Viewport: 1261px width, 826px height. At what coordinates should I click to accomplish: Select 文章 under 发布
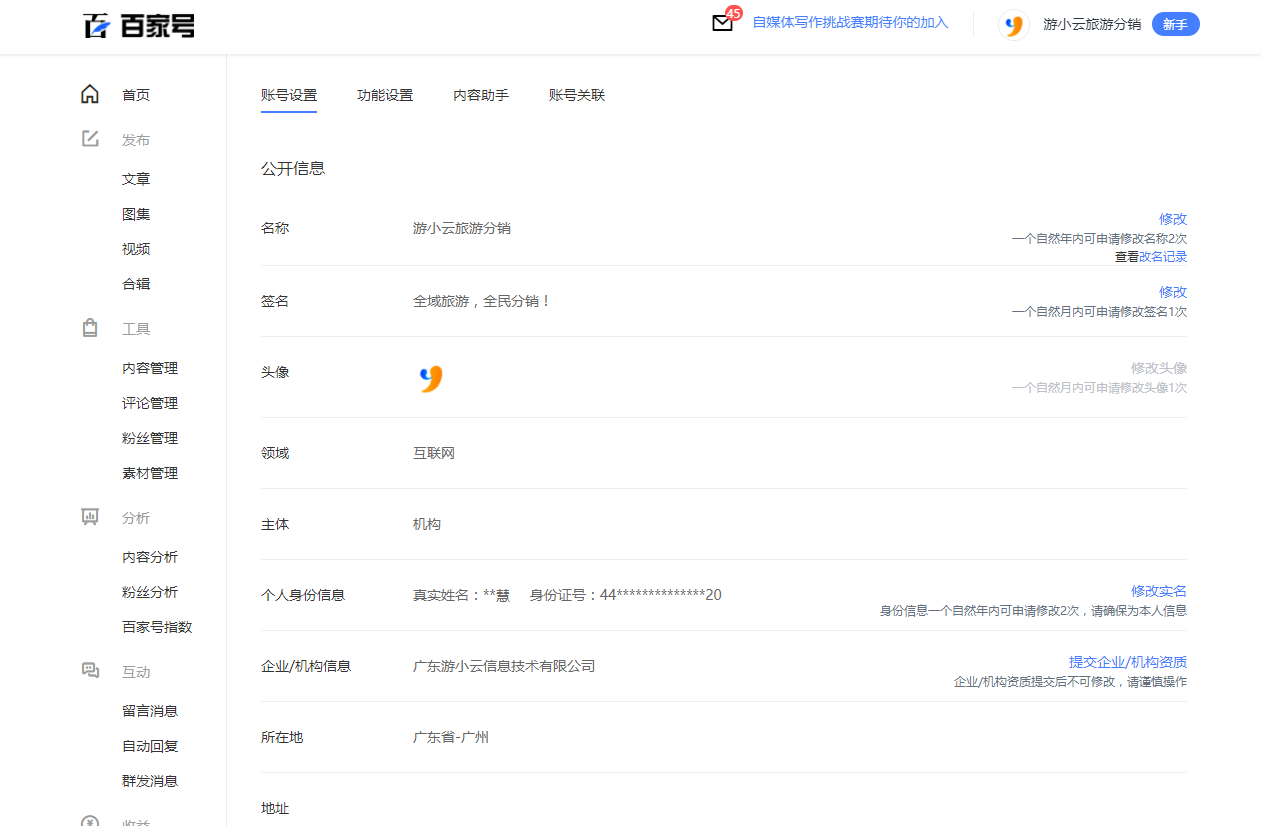136,179
